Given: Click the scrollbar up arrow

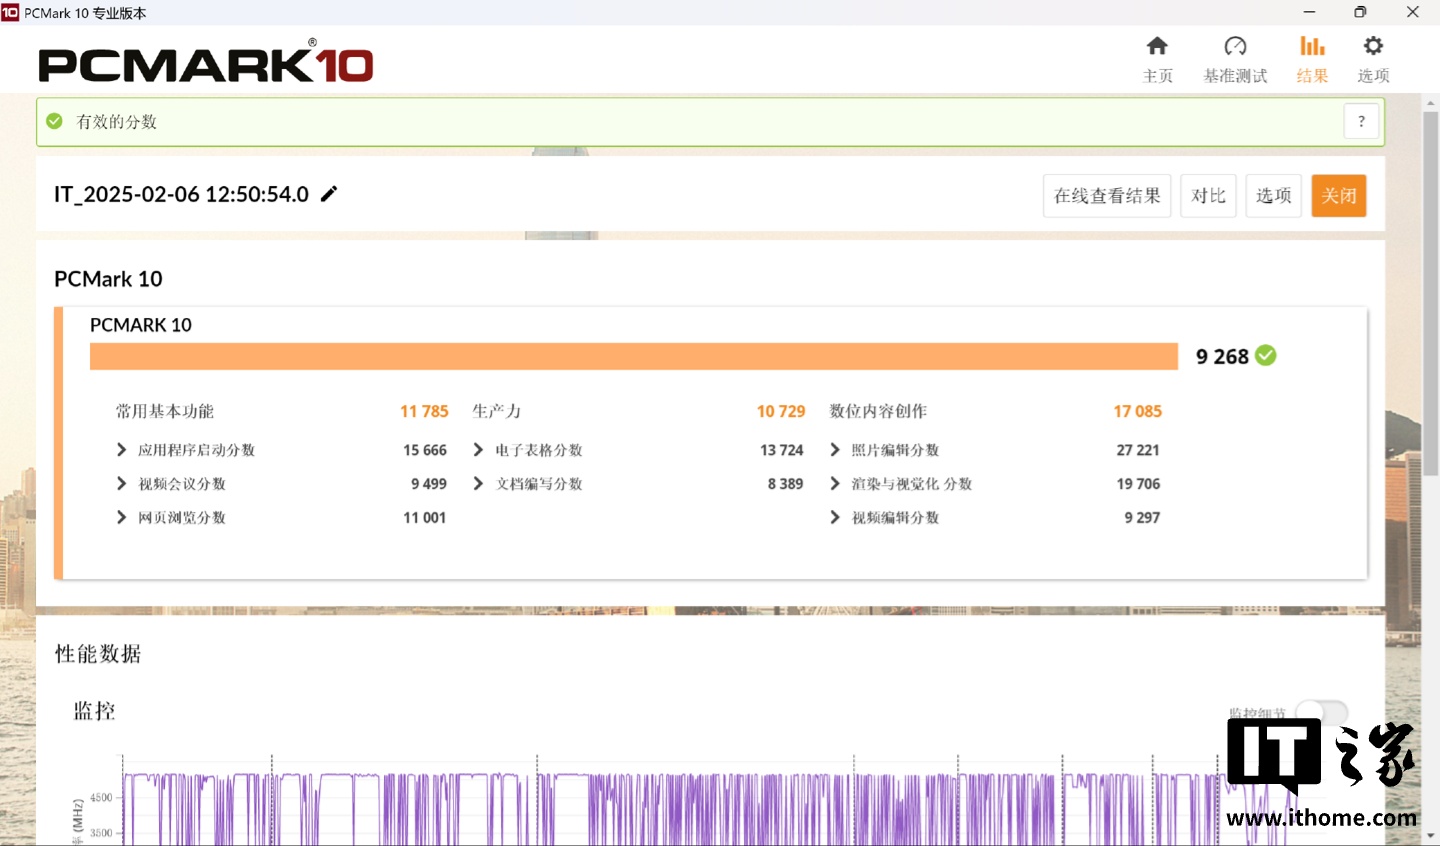Looking at the screenshot, I should click(1431, 103).
